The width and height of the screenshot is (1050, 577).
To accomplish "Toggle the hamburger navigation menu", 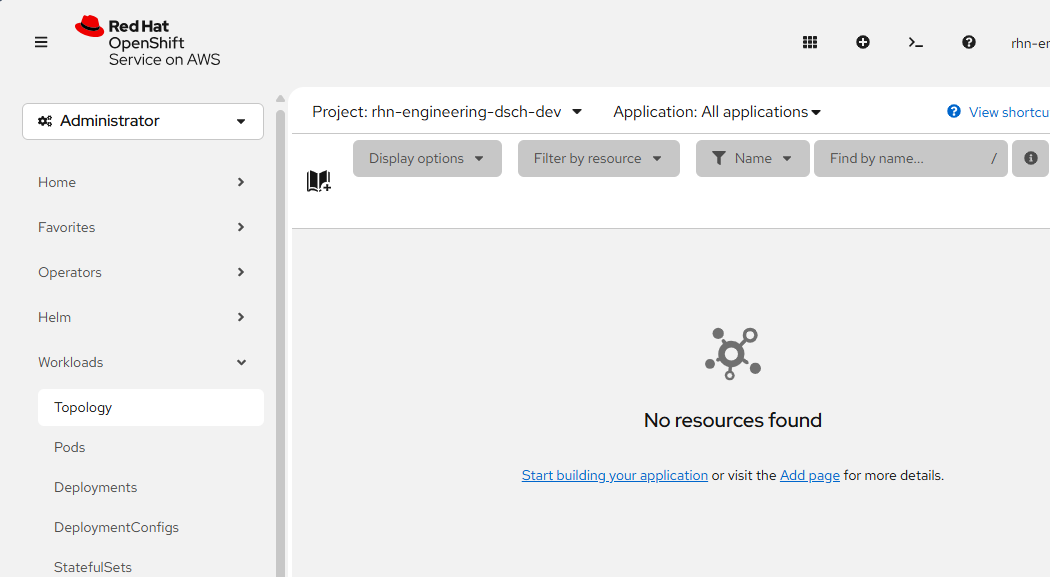I will tap(41, 42).
